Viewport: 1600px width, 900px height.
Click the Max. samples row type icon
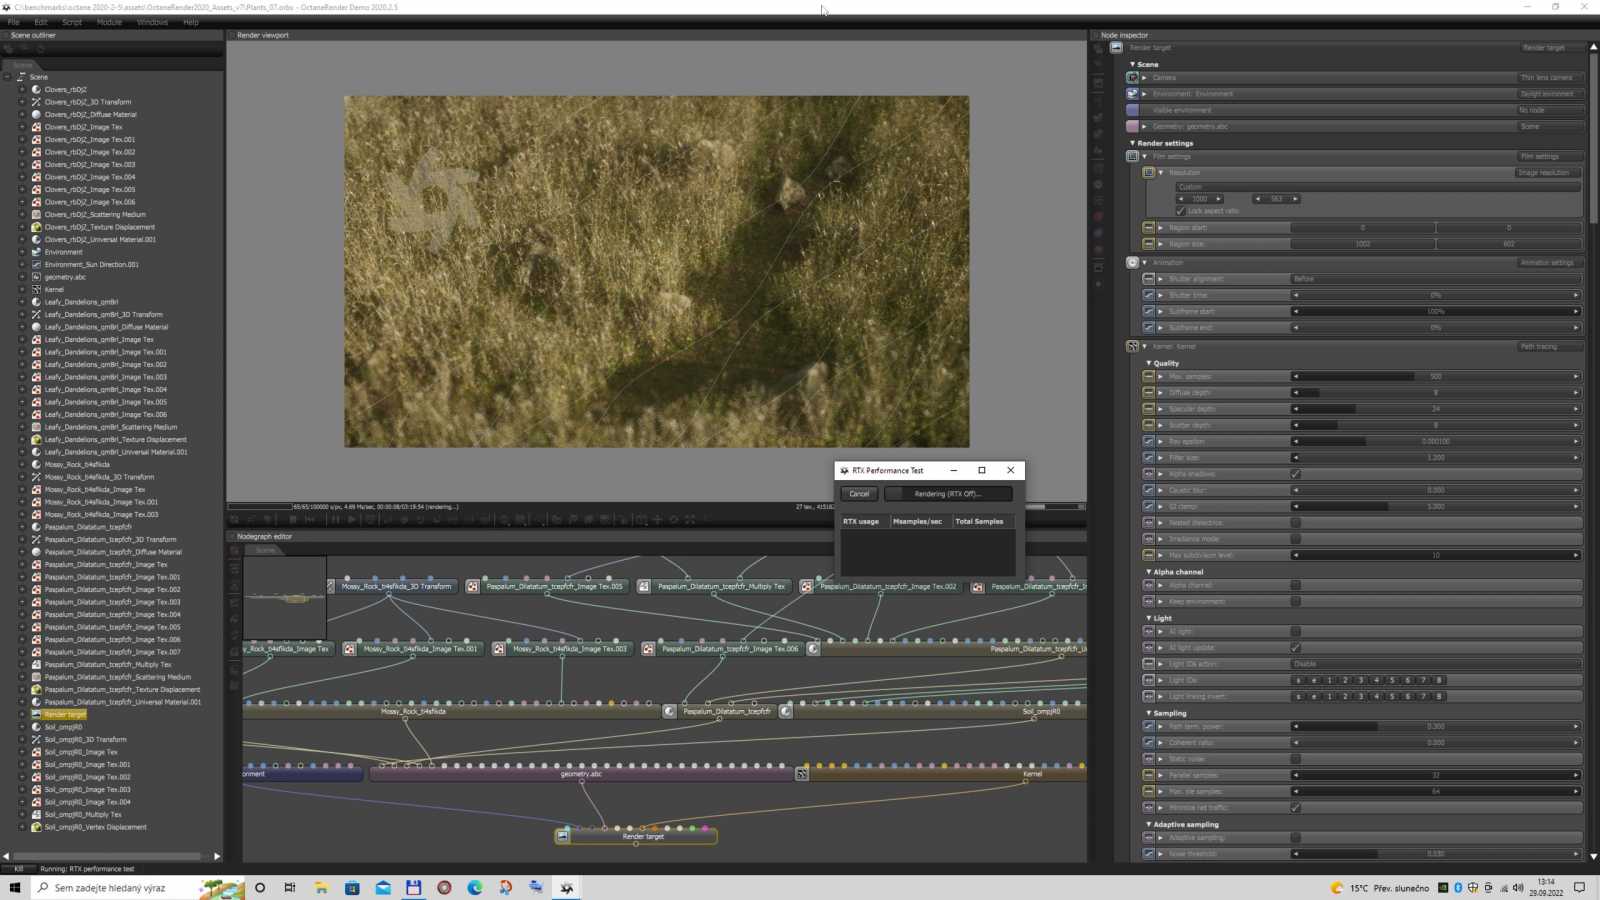pos(1148,377)
